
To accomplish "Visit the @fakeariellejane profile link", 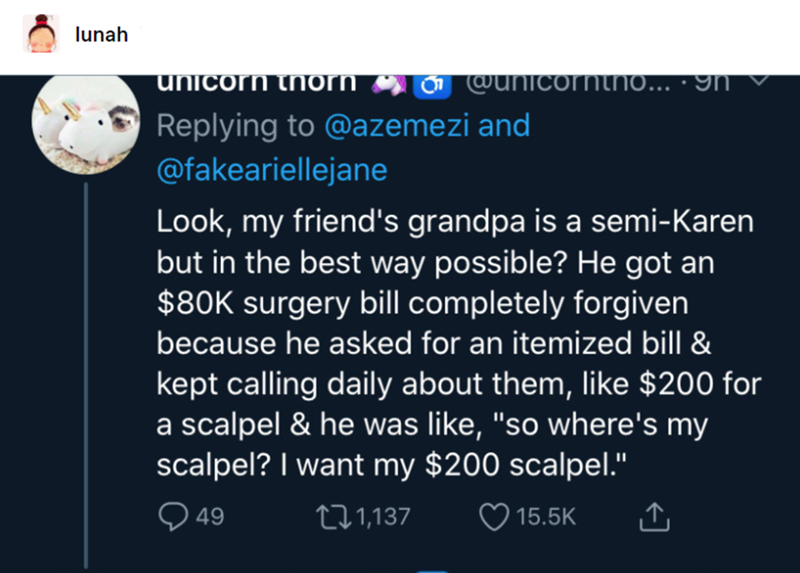I will [x=270, y=170].
